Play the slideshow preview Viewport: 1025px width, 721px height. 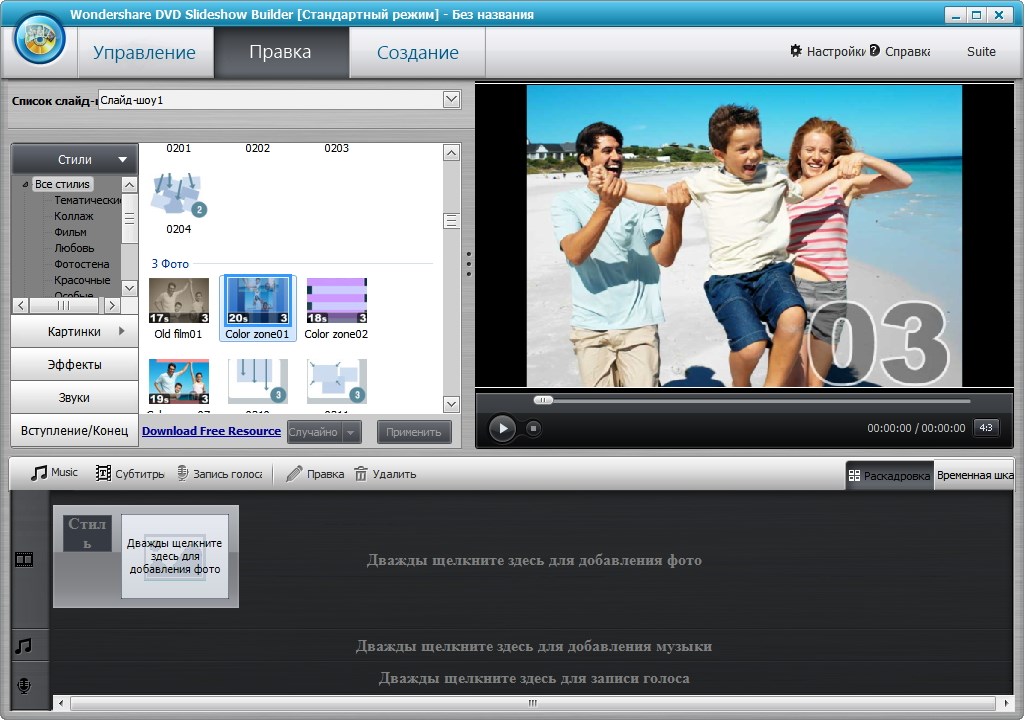502,428
